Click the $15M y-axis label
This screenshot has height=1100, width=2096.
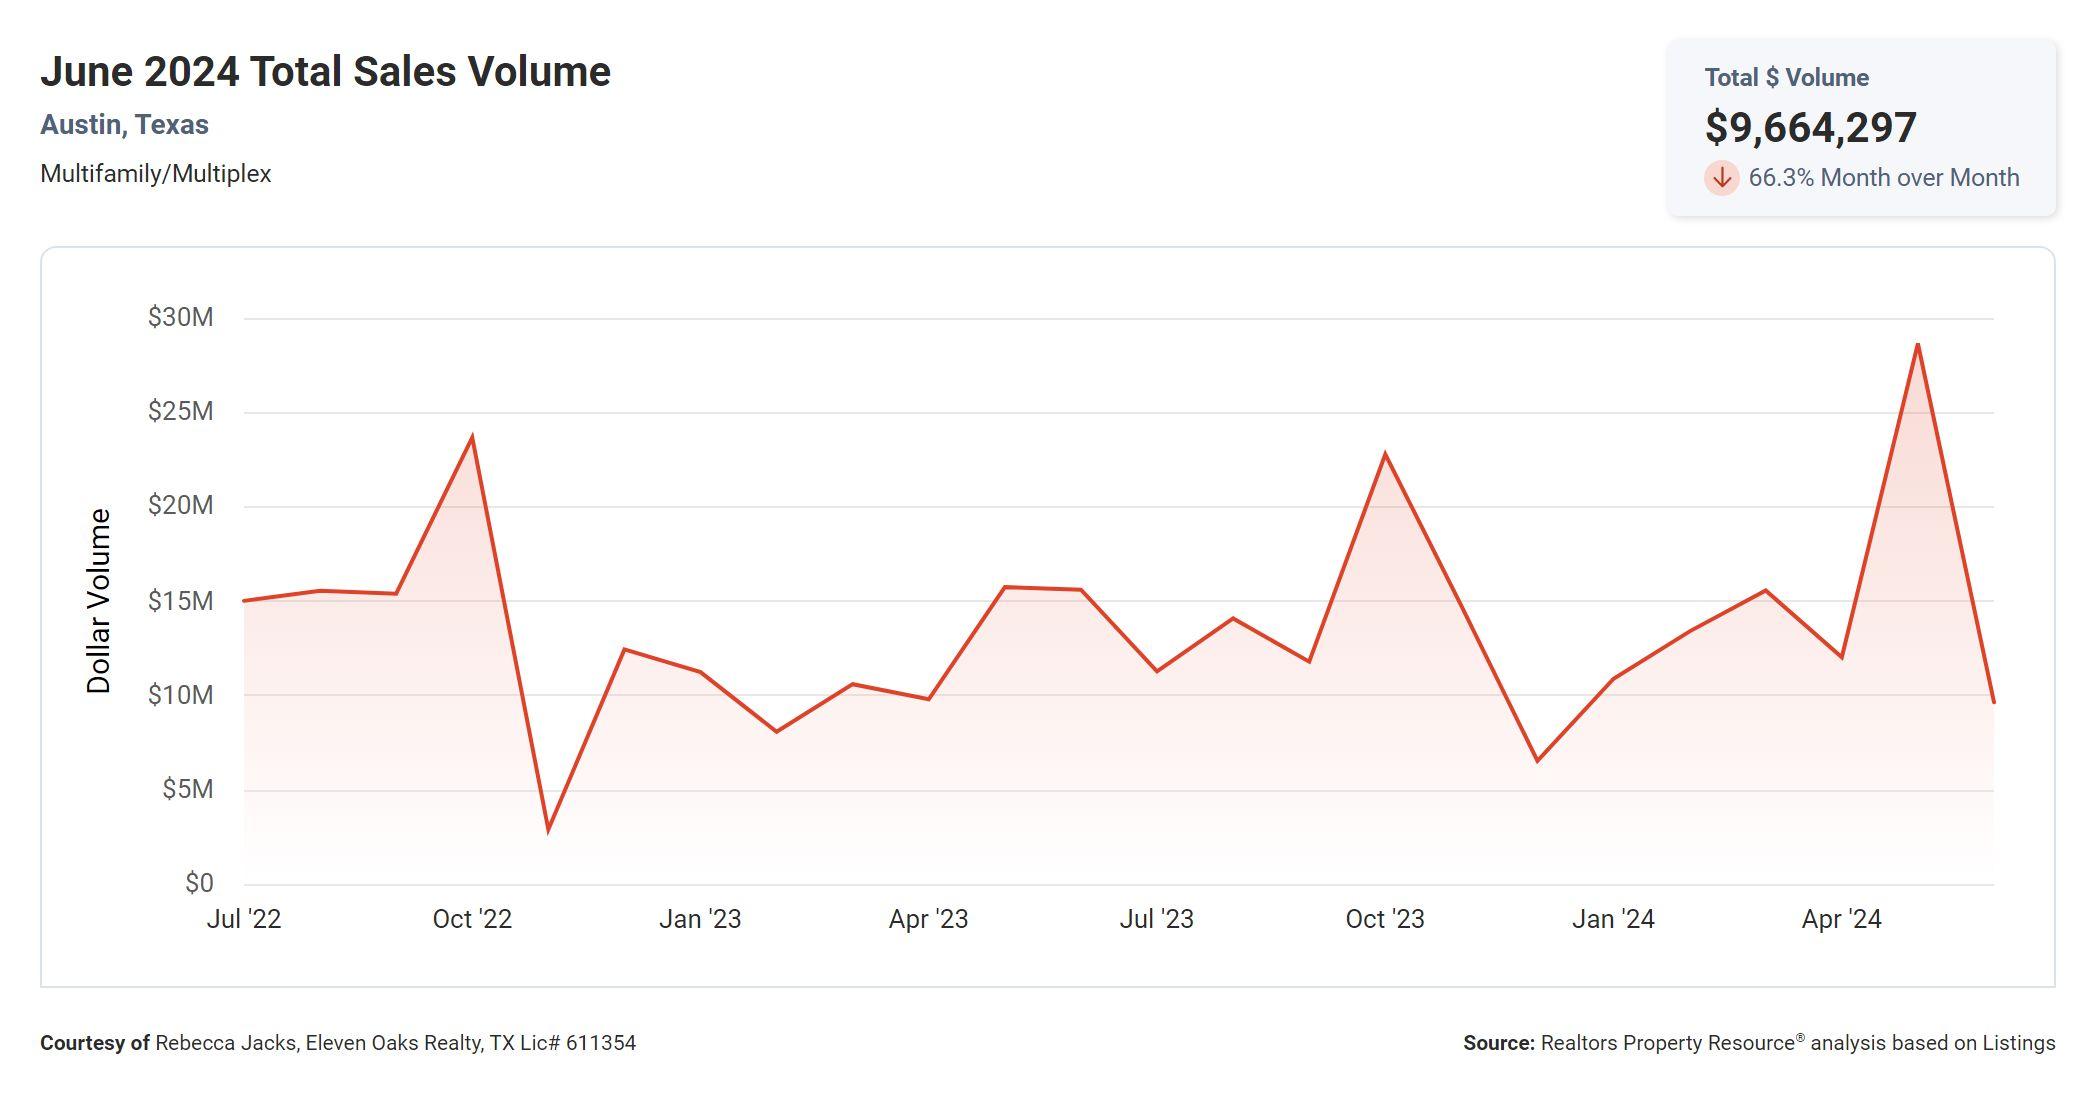pos(181,601)
